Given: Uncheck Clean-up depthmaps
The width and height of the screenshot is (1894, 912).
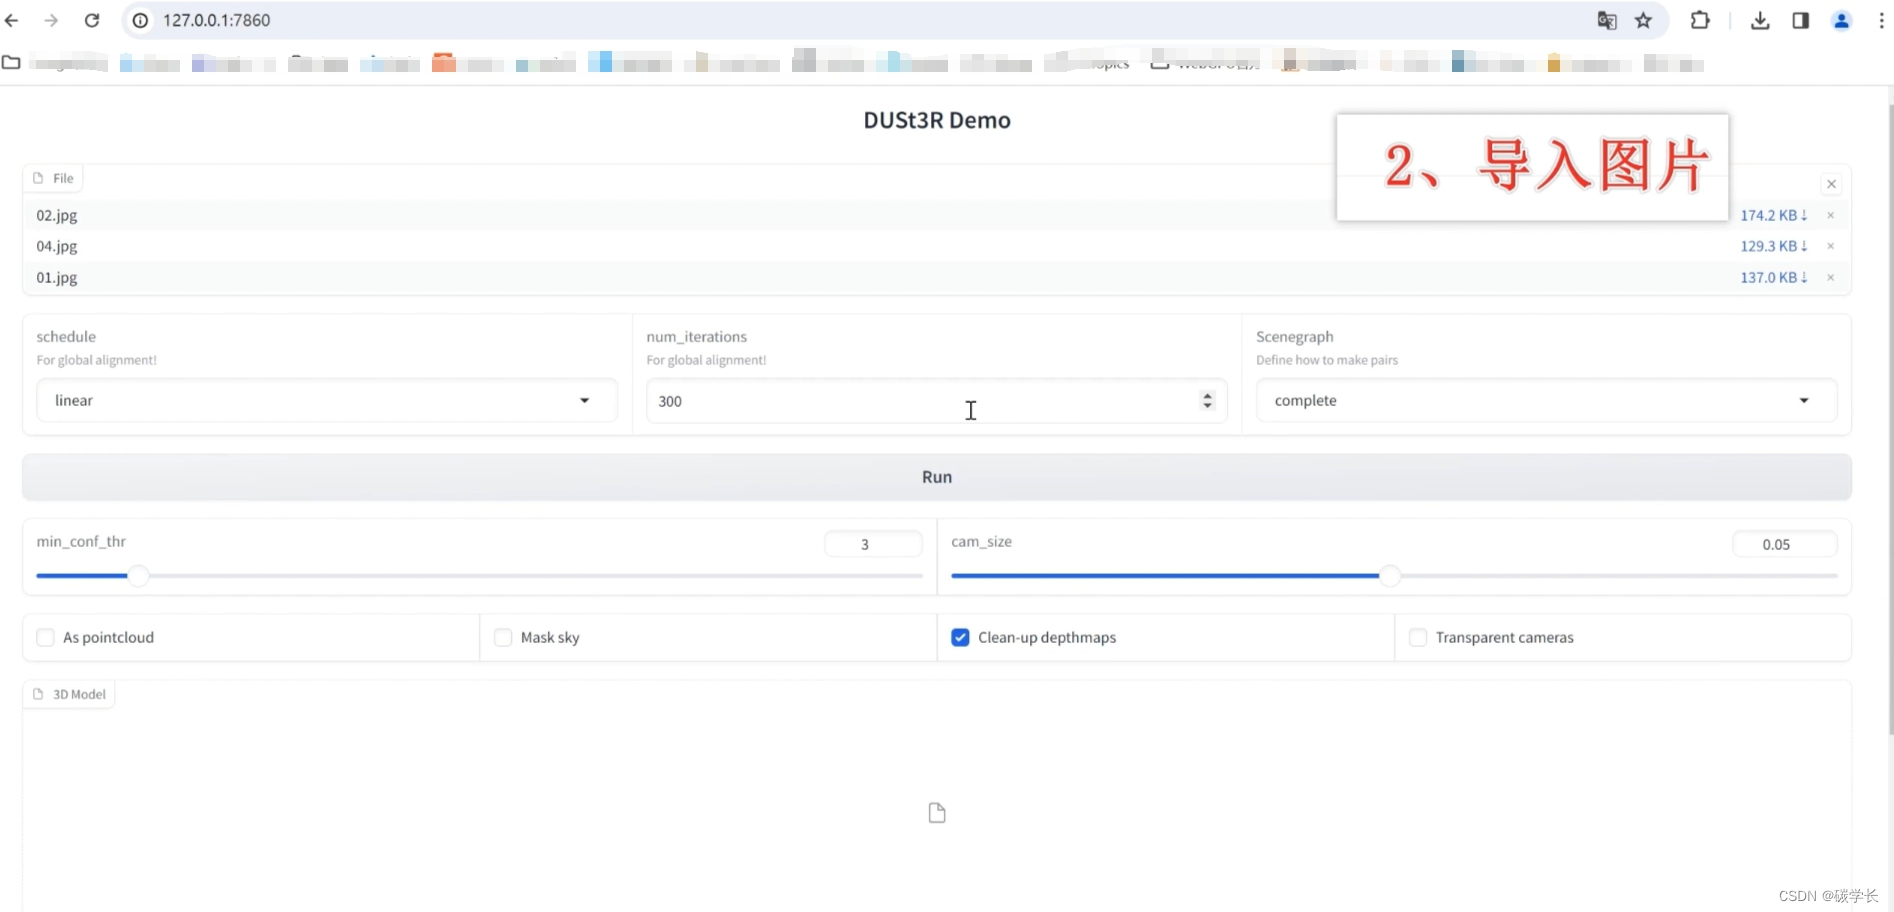Looking at the screenshot, I should (x=960, y=637).
